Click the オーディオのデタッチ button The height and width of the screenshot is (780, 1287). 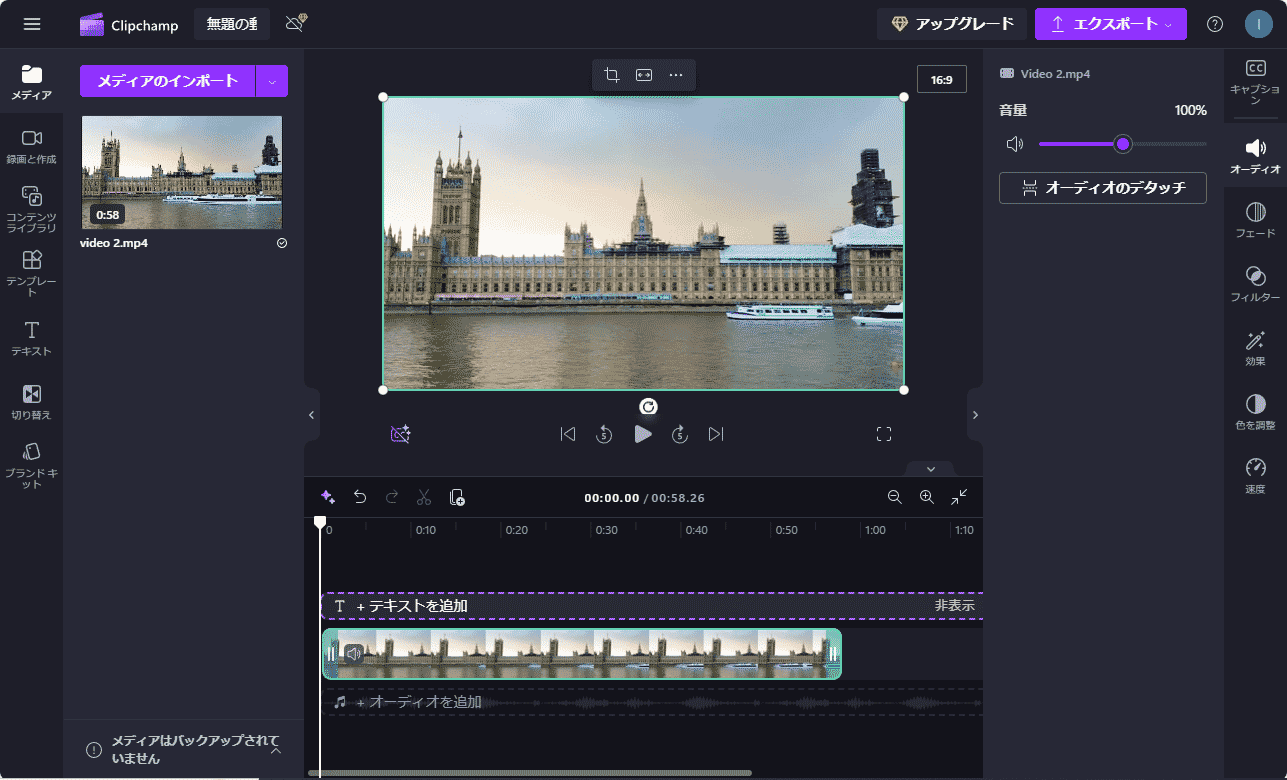tap(1102, 187)
